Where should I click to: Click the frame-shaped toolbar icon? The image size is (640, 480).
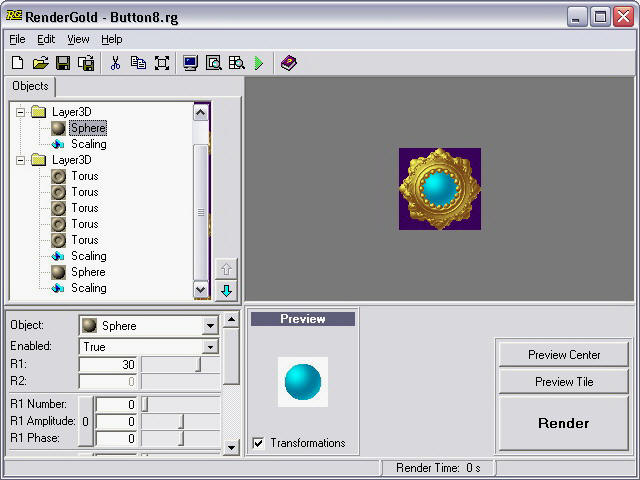tap(162, 63)
